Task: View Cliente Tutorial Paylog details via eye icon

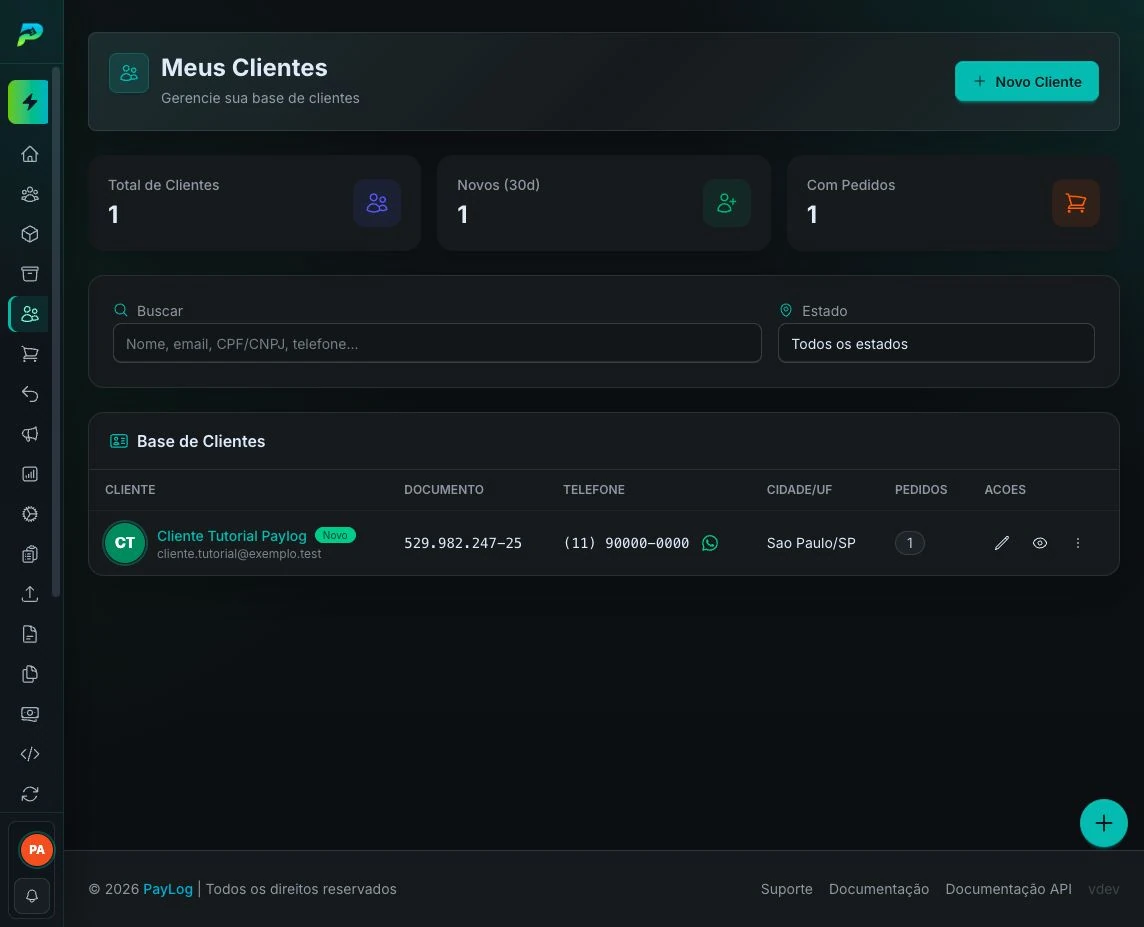Action: 1040,543
